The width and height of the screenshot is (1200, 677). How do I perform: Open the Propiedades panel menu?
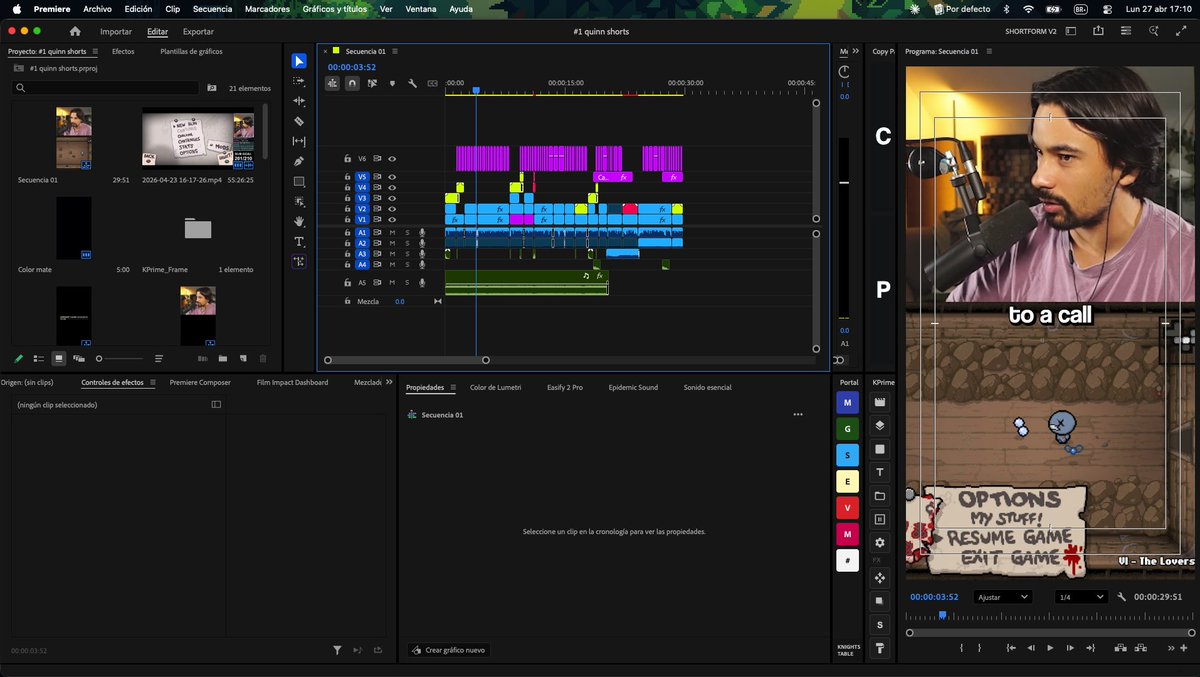[453, 387]
